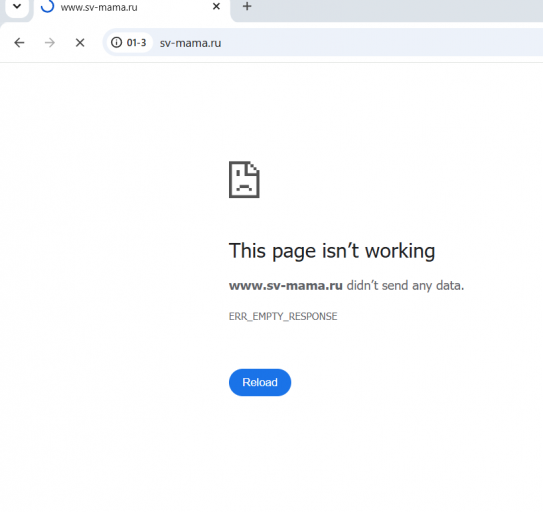The height and width of the screenshot is (512, 543).
Task: Go forward to the next page
Action: pos(50,43)
